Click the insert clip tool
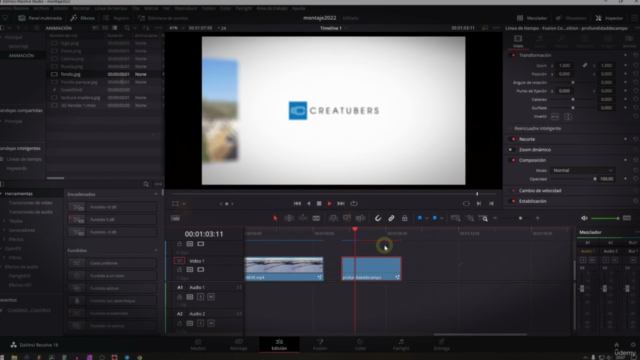This screenshot has height=360, width=640. pyautogui.click(x=333, y=218)
